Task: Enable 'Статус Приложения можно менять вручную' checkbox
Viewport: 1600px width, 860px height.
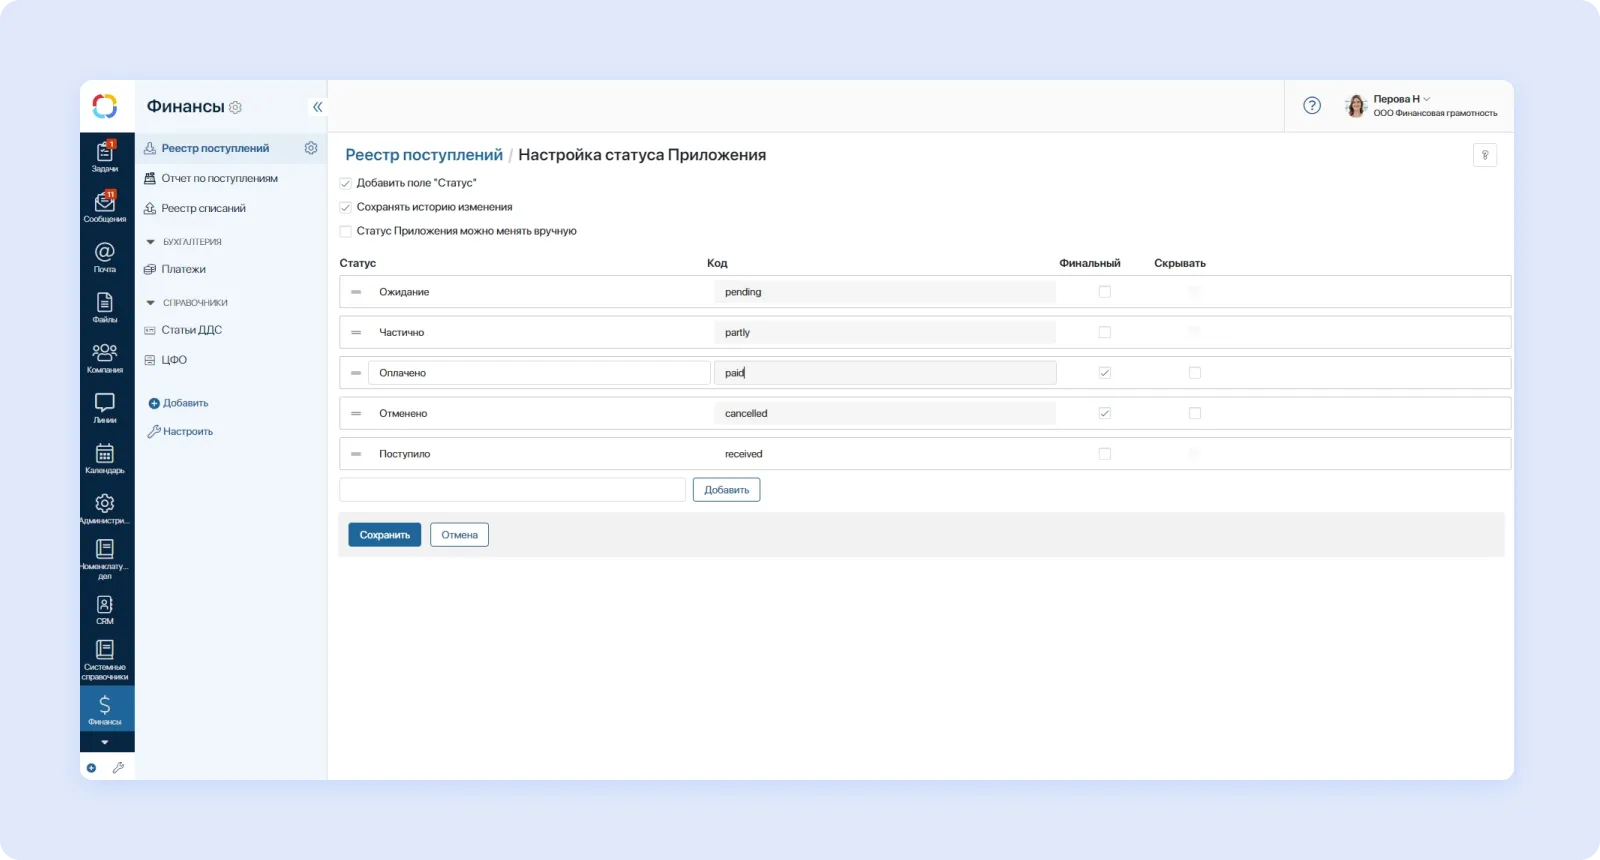Action: point(346,231)
